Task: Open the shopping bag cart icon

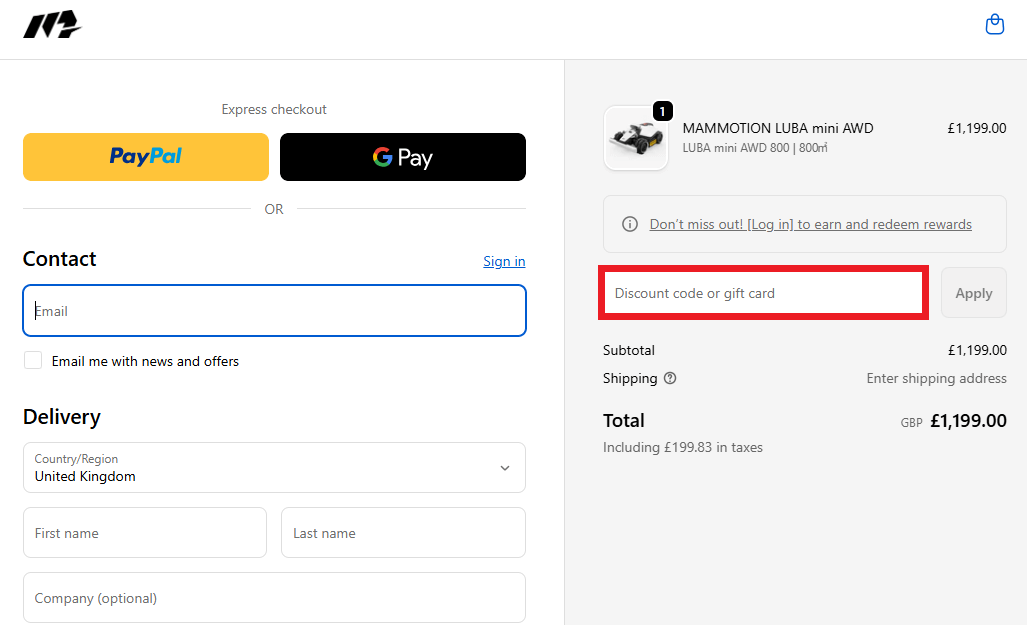Action: (x=994, y=25)
